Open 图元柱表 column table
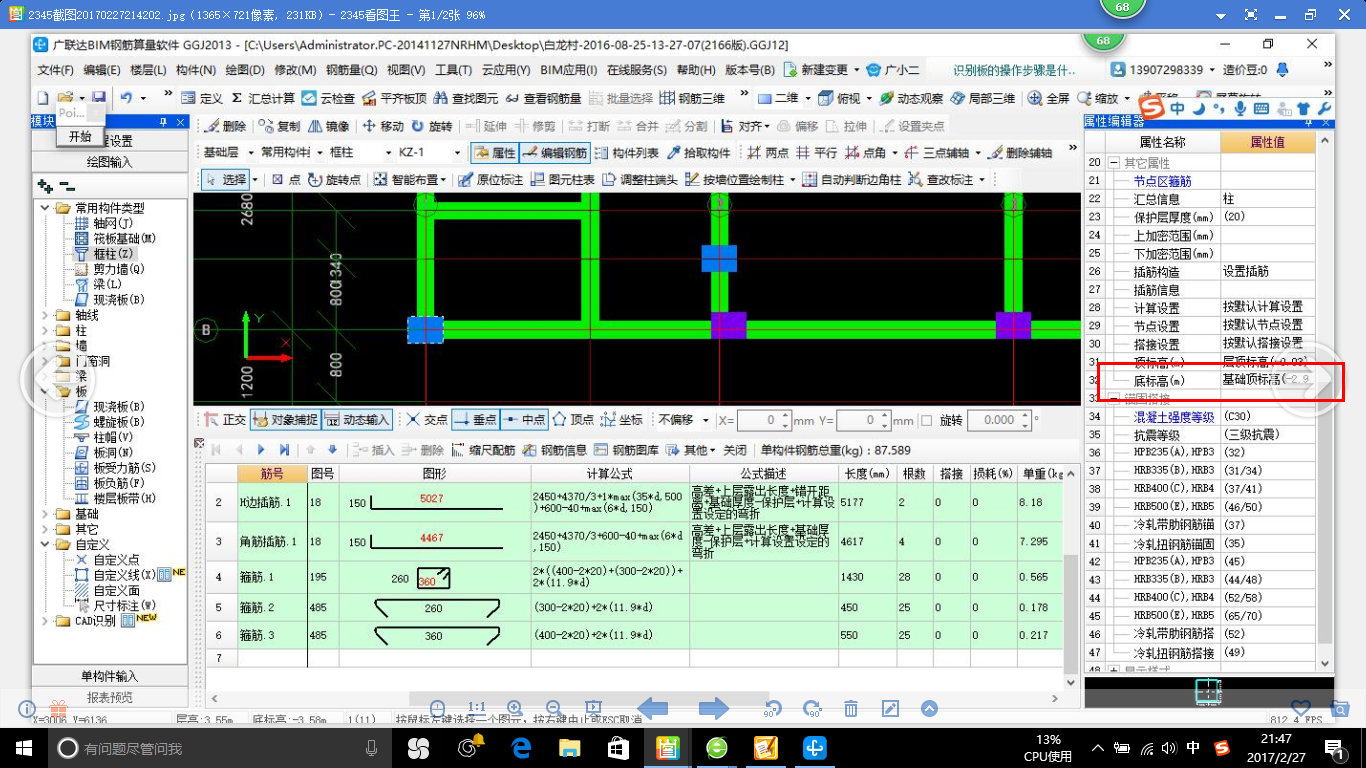The height and width of the screenshot is (768, 1366). click(563, 180)
